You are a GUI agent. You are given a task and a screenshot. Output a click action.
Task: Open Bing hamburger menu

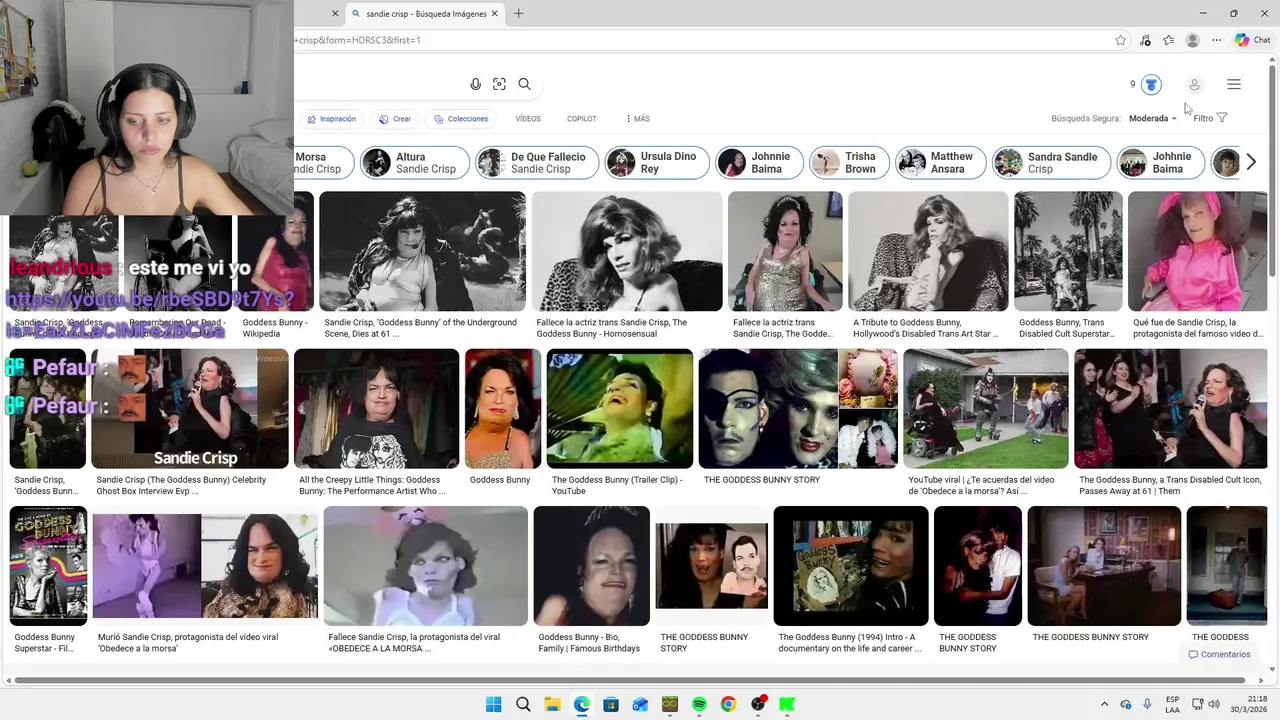(1234, 85)
